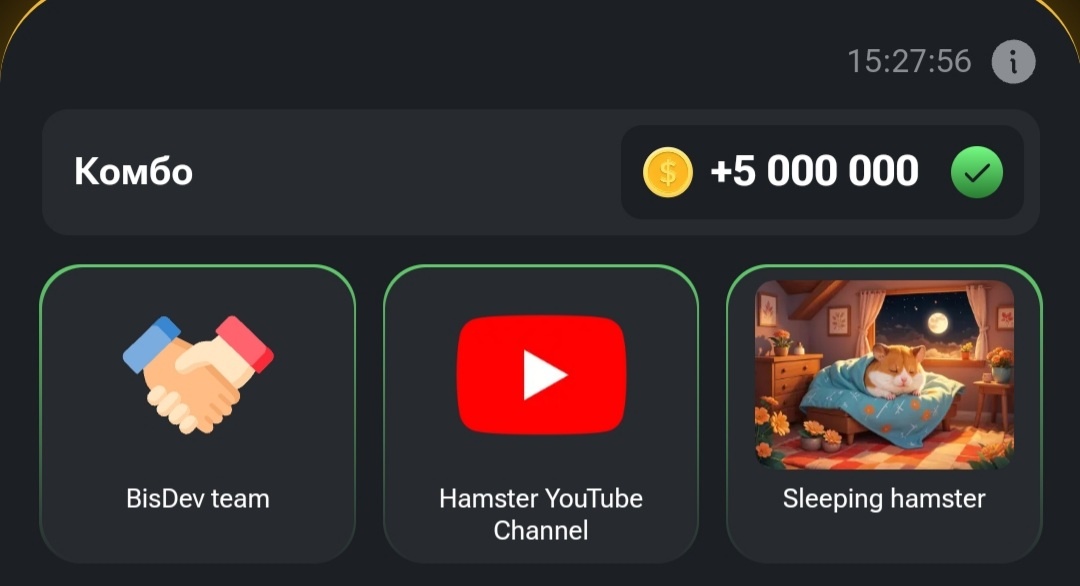Tap the gold dollar coin icon
This screenshot has width=1080, height=586.
click(667, 172)
